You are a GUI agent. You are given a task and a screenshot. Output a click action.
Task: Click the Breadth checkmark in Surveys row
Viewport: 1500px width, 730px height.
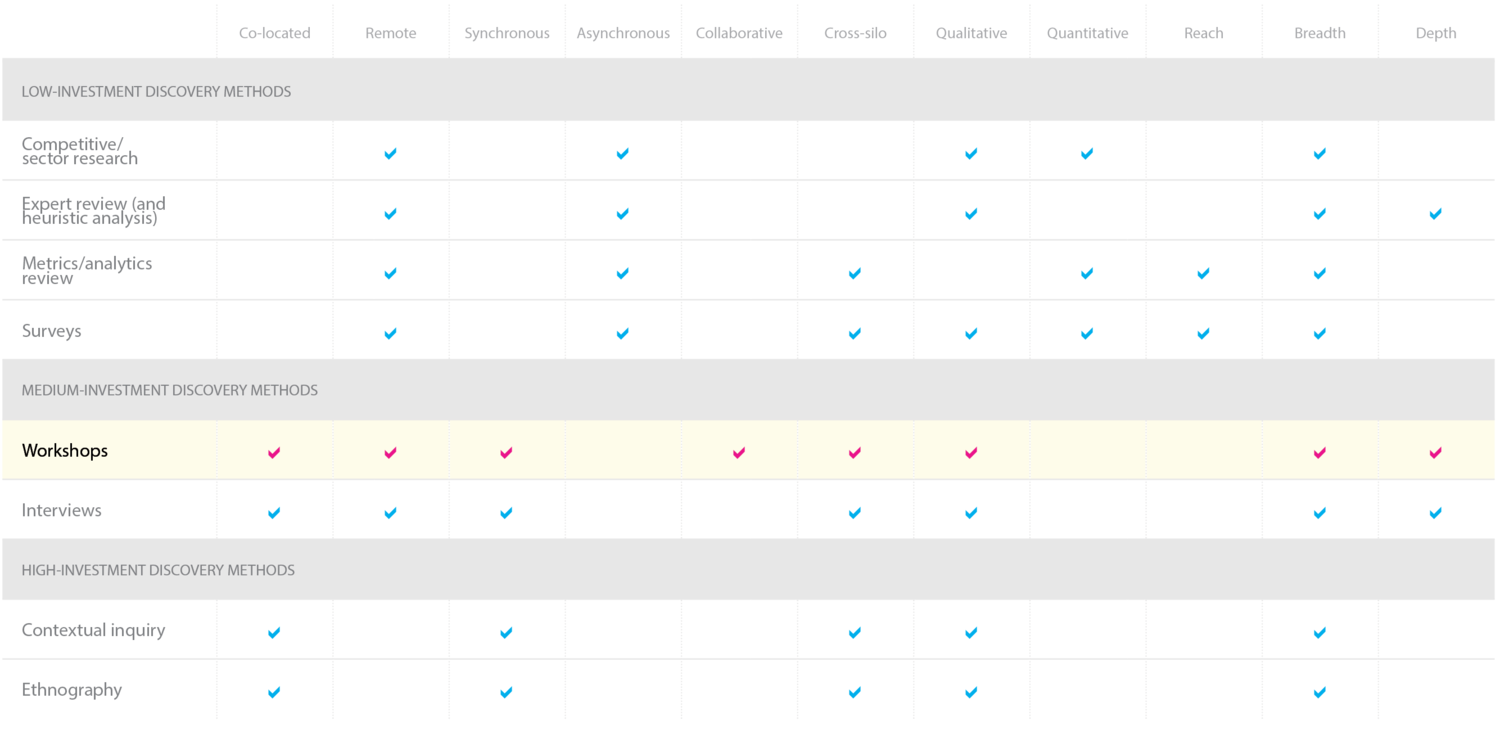tap(1319, 333)
